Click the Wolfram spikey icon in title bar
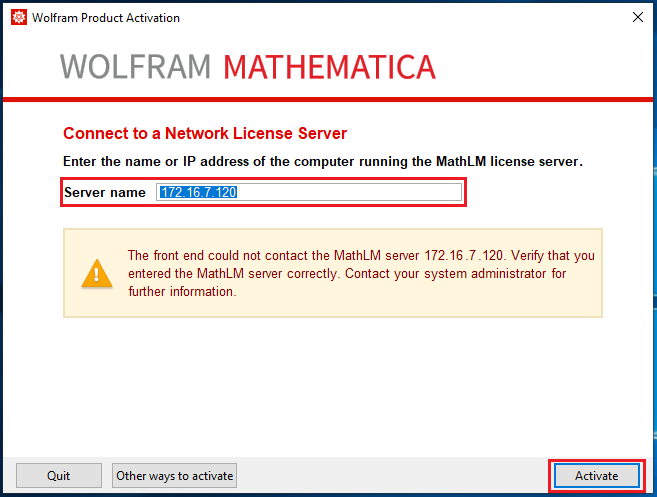Image resolution: width=657 pixels, height=497 pixels. point(16,17)
